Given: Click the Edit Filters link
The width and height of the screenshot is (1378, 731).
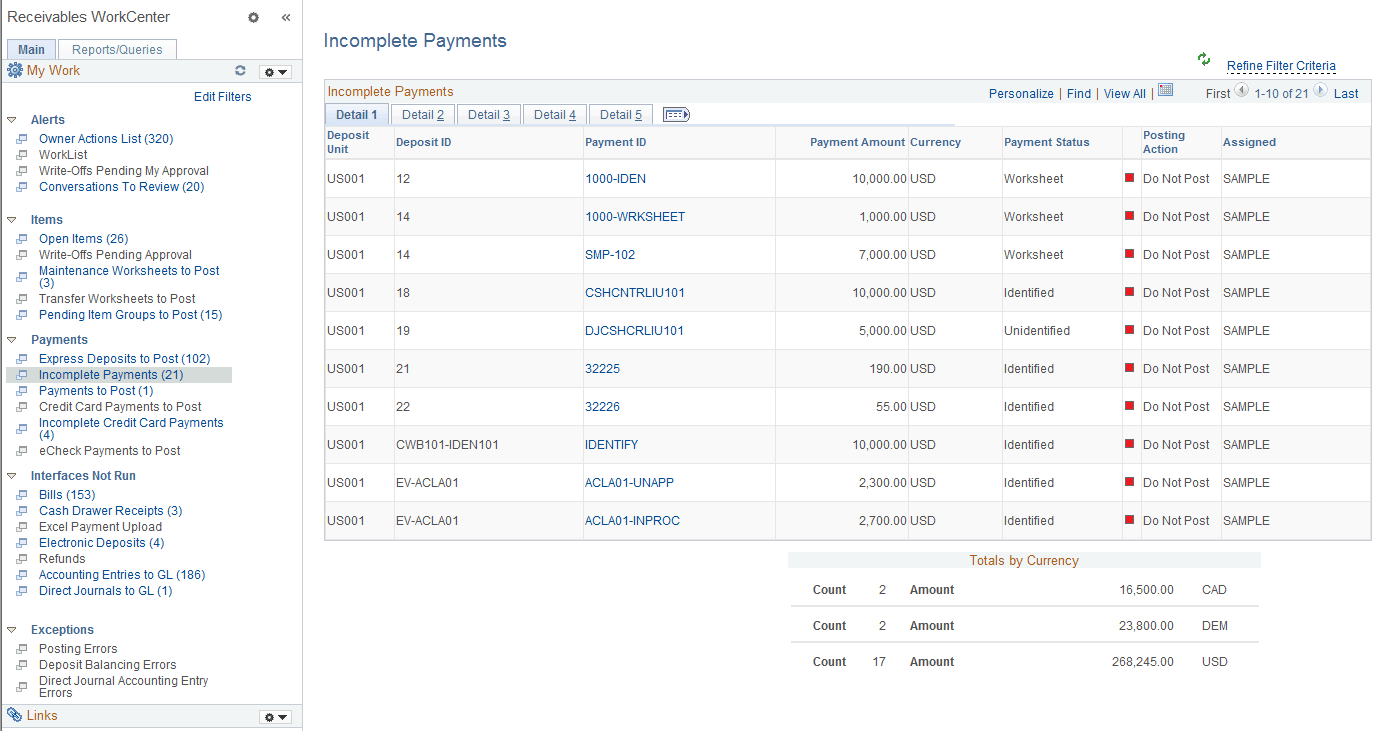Looking at the screenshot, I should (222, 96).
